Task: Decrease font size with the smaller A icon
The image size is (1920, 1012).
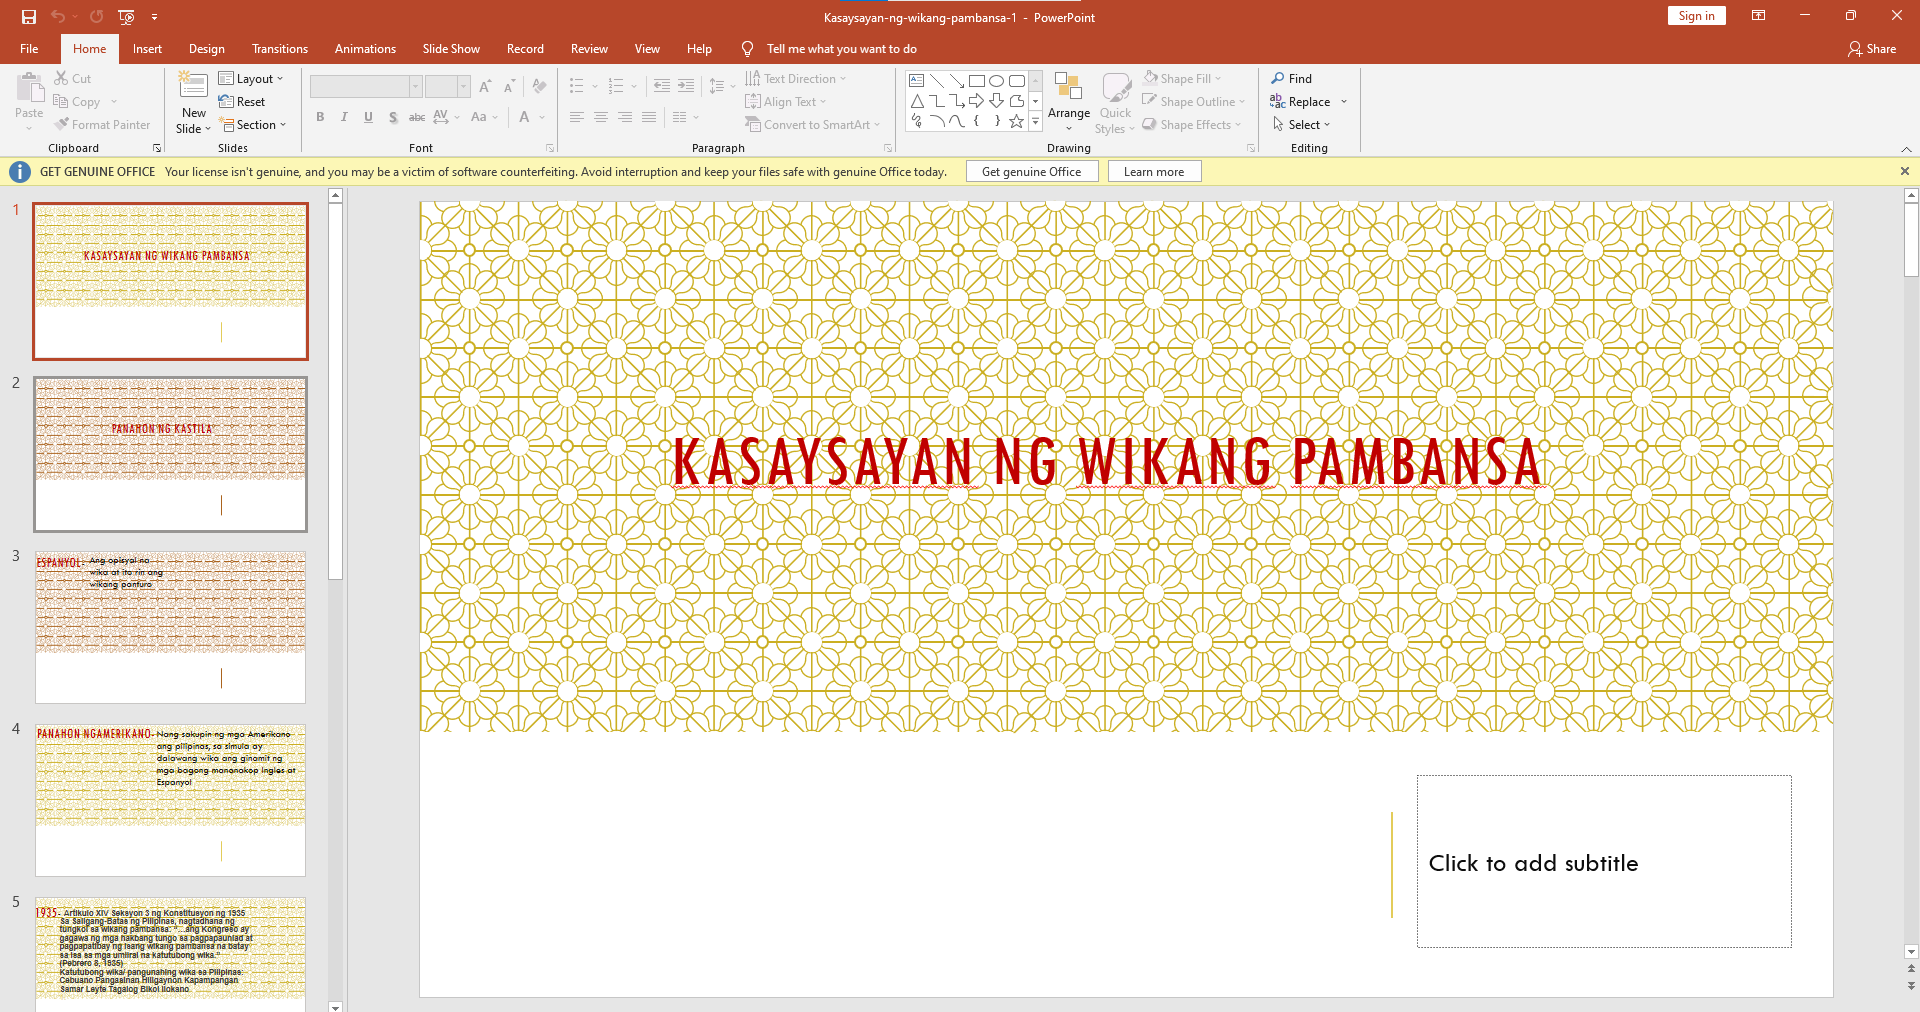Action: click(x=509, y=87)
